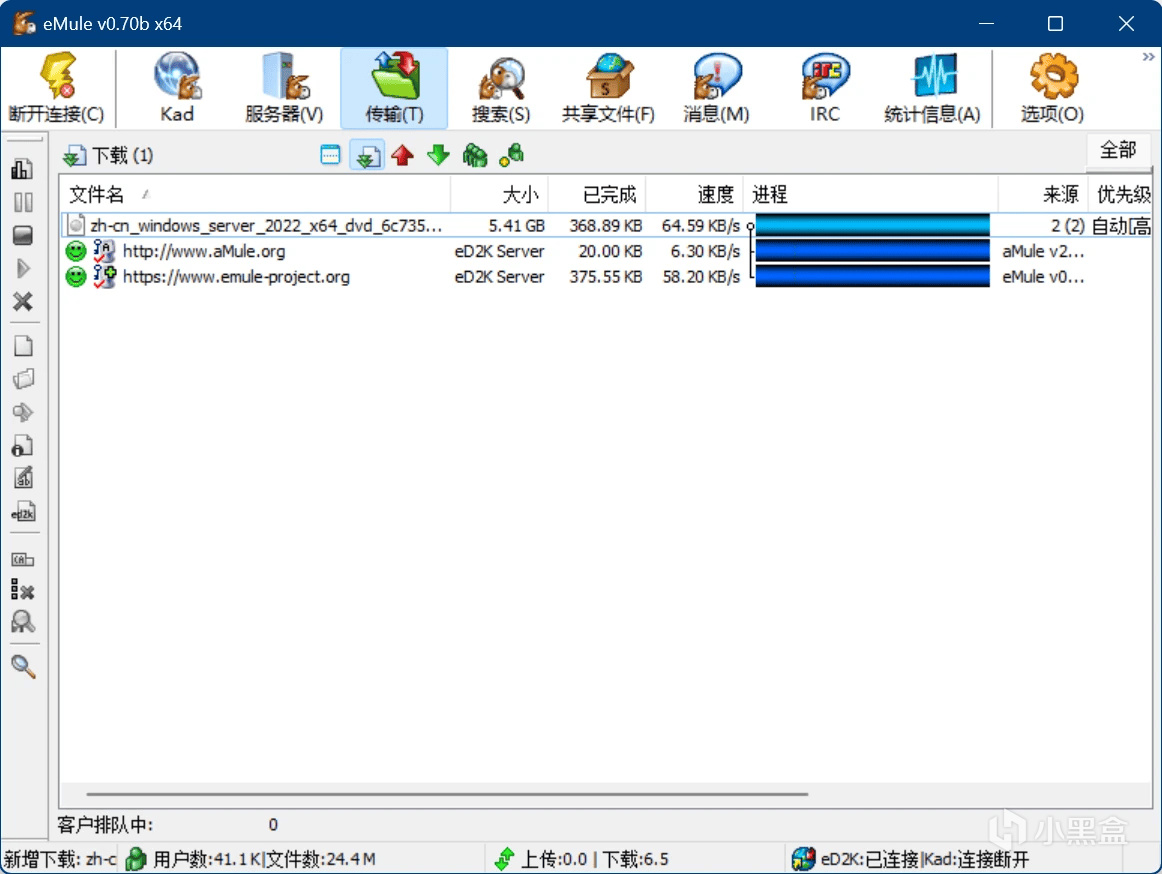Show known clients icon with yellow dot
The width and height of the screenshot is (1162, 874).
click(x=511, y=155)
